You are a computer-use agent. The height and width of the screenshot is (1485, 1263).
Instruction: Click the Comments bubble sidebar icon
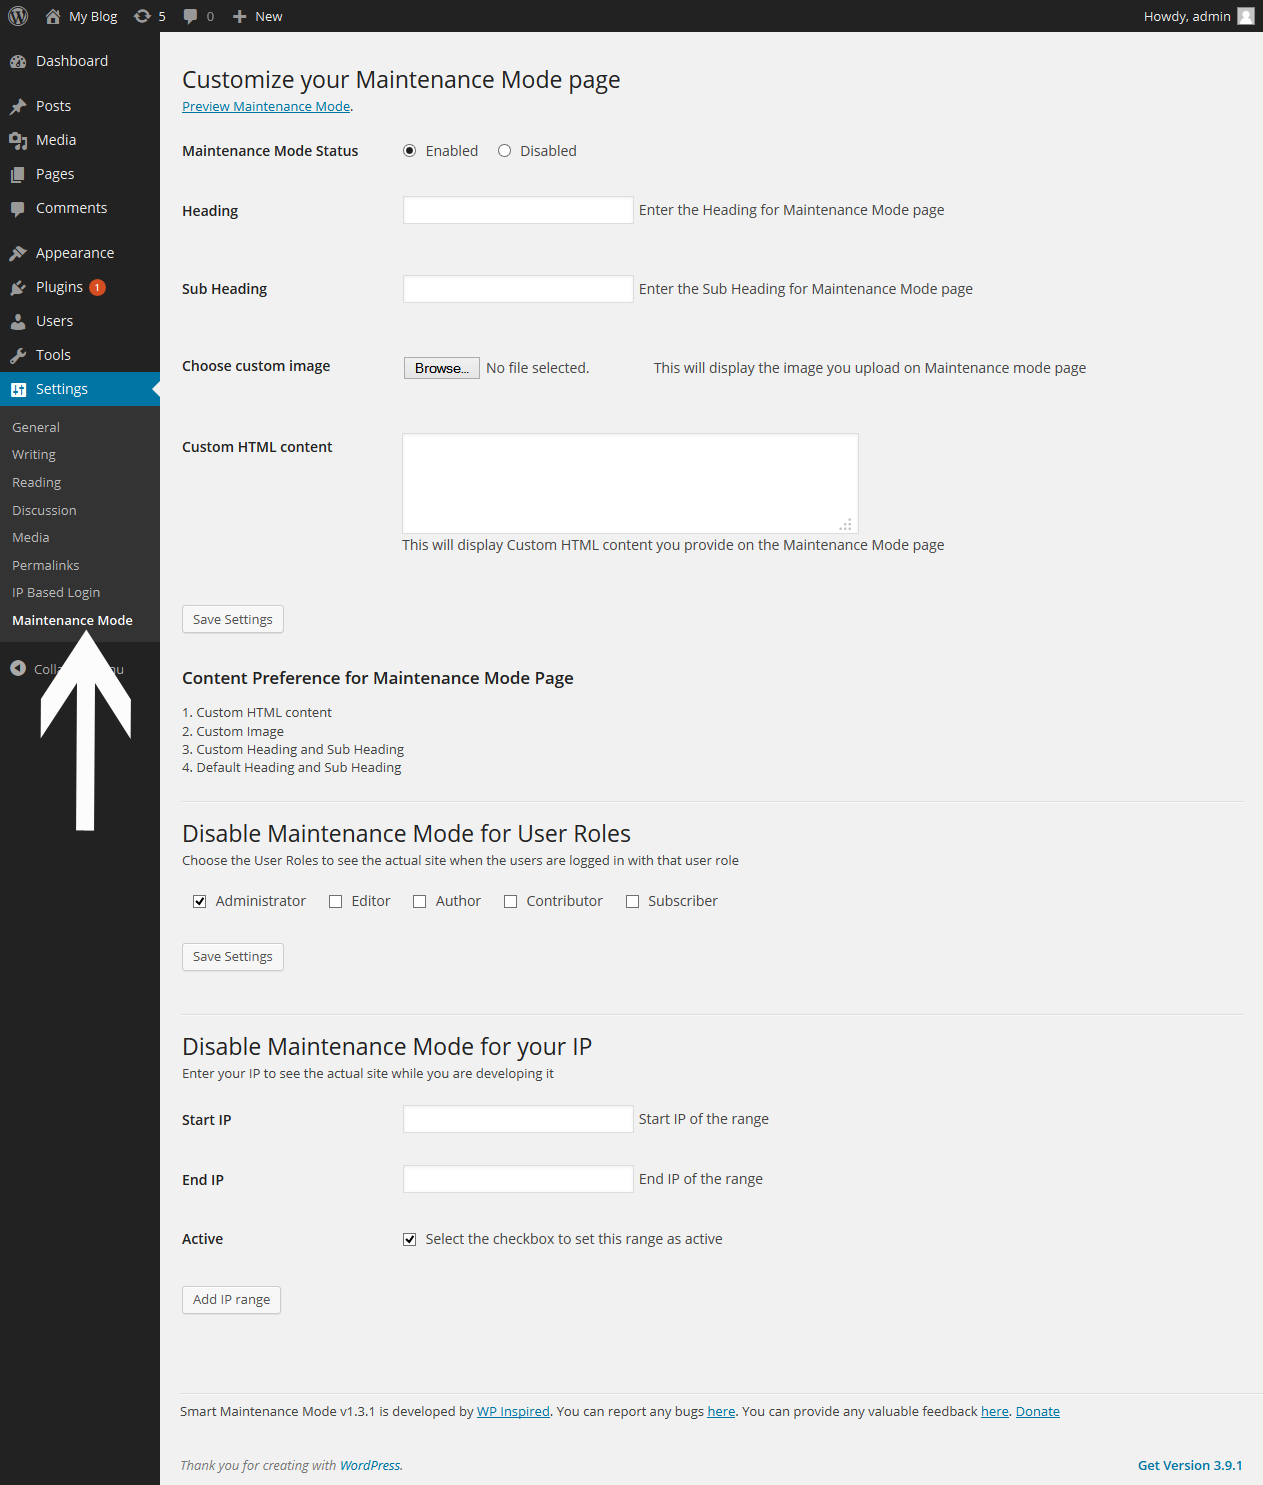(18, 208)
